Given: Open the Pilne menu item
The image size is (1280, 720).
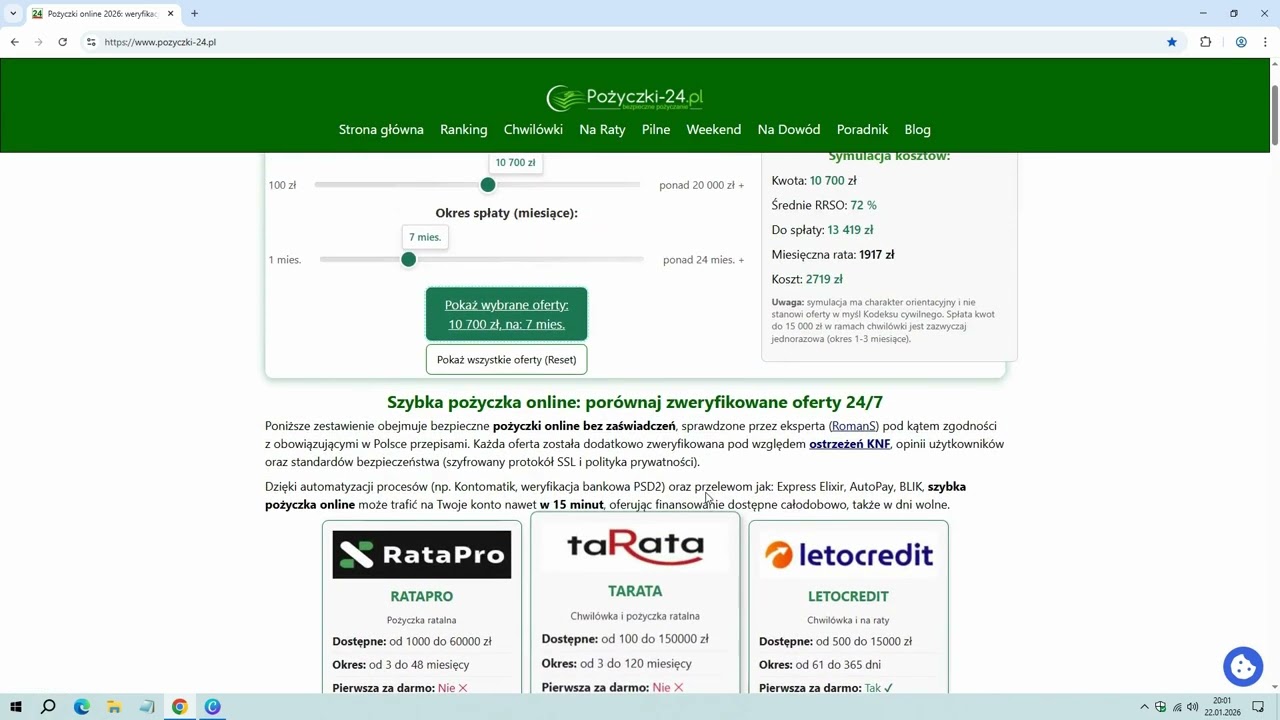Looking at the screenshot, I should pos(656,129).
